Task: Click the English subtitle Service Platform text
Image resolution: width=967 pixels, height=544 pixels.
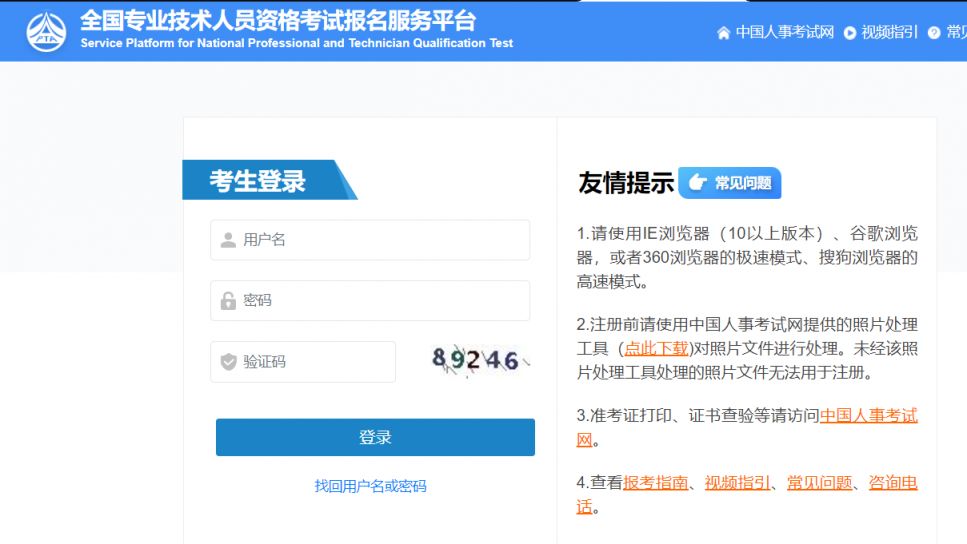Action: pos(297,43)
